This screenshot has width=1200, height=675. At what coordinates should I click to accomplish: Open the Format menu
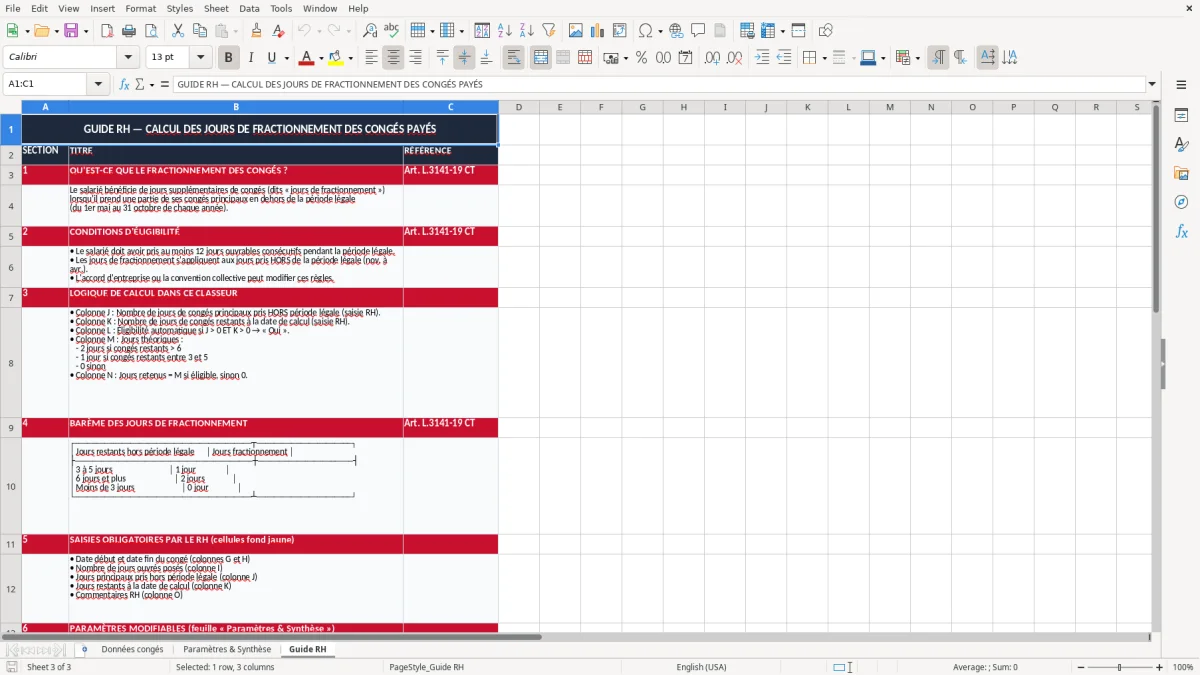click(x=140, y=8)
